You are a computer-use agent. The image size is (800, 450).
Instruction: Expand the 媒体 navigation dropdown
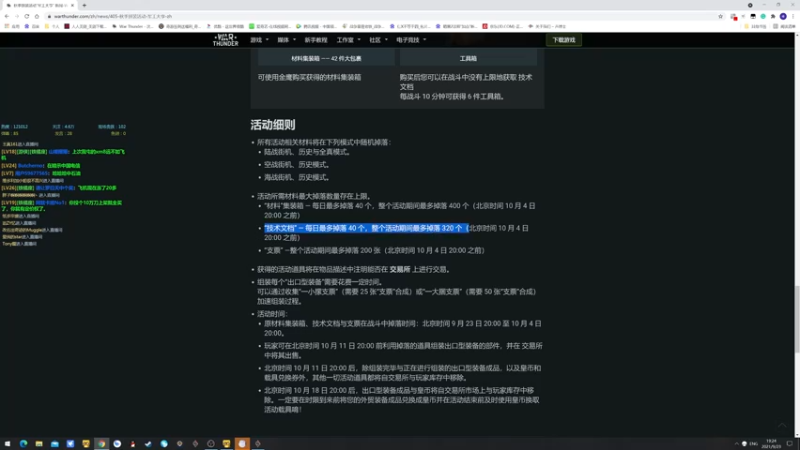coord(286,40)
